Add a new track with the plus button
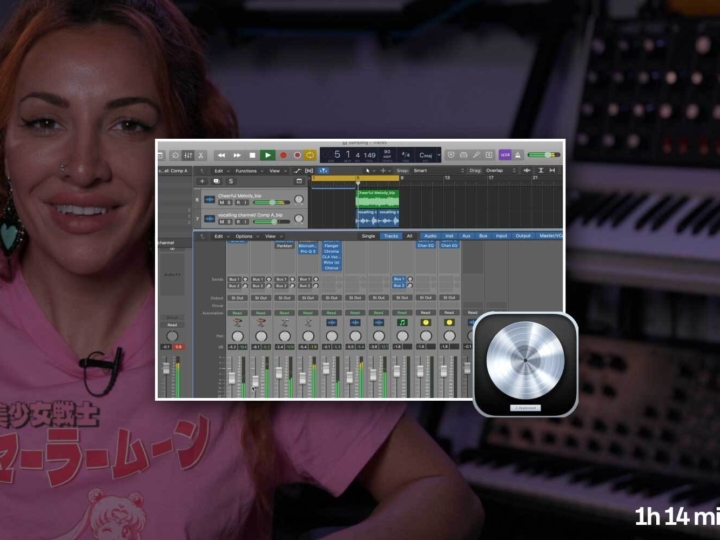The width and height of the screenshot is (720, 540). click(202, 181)
